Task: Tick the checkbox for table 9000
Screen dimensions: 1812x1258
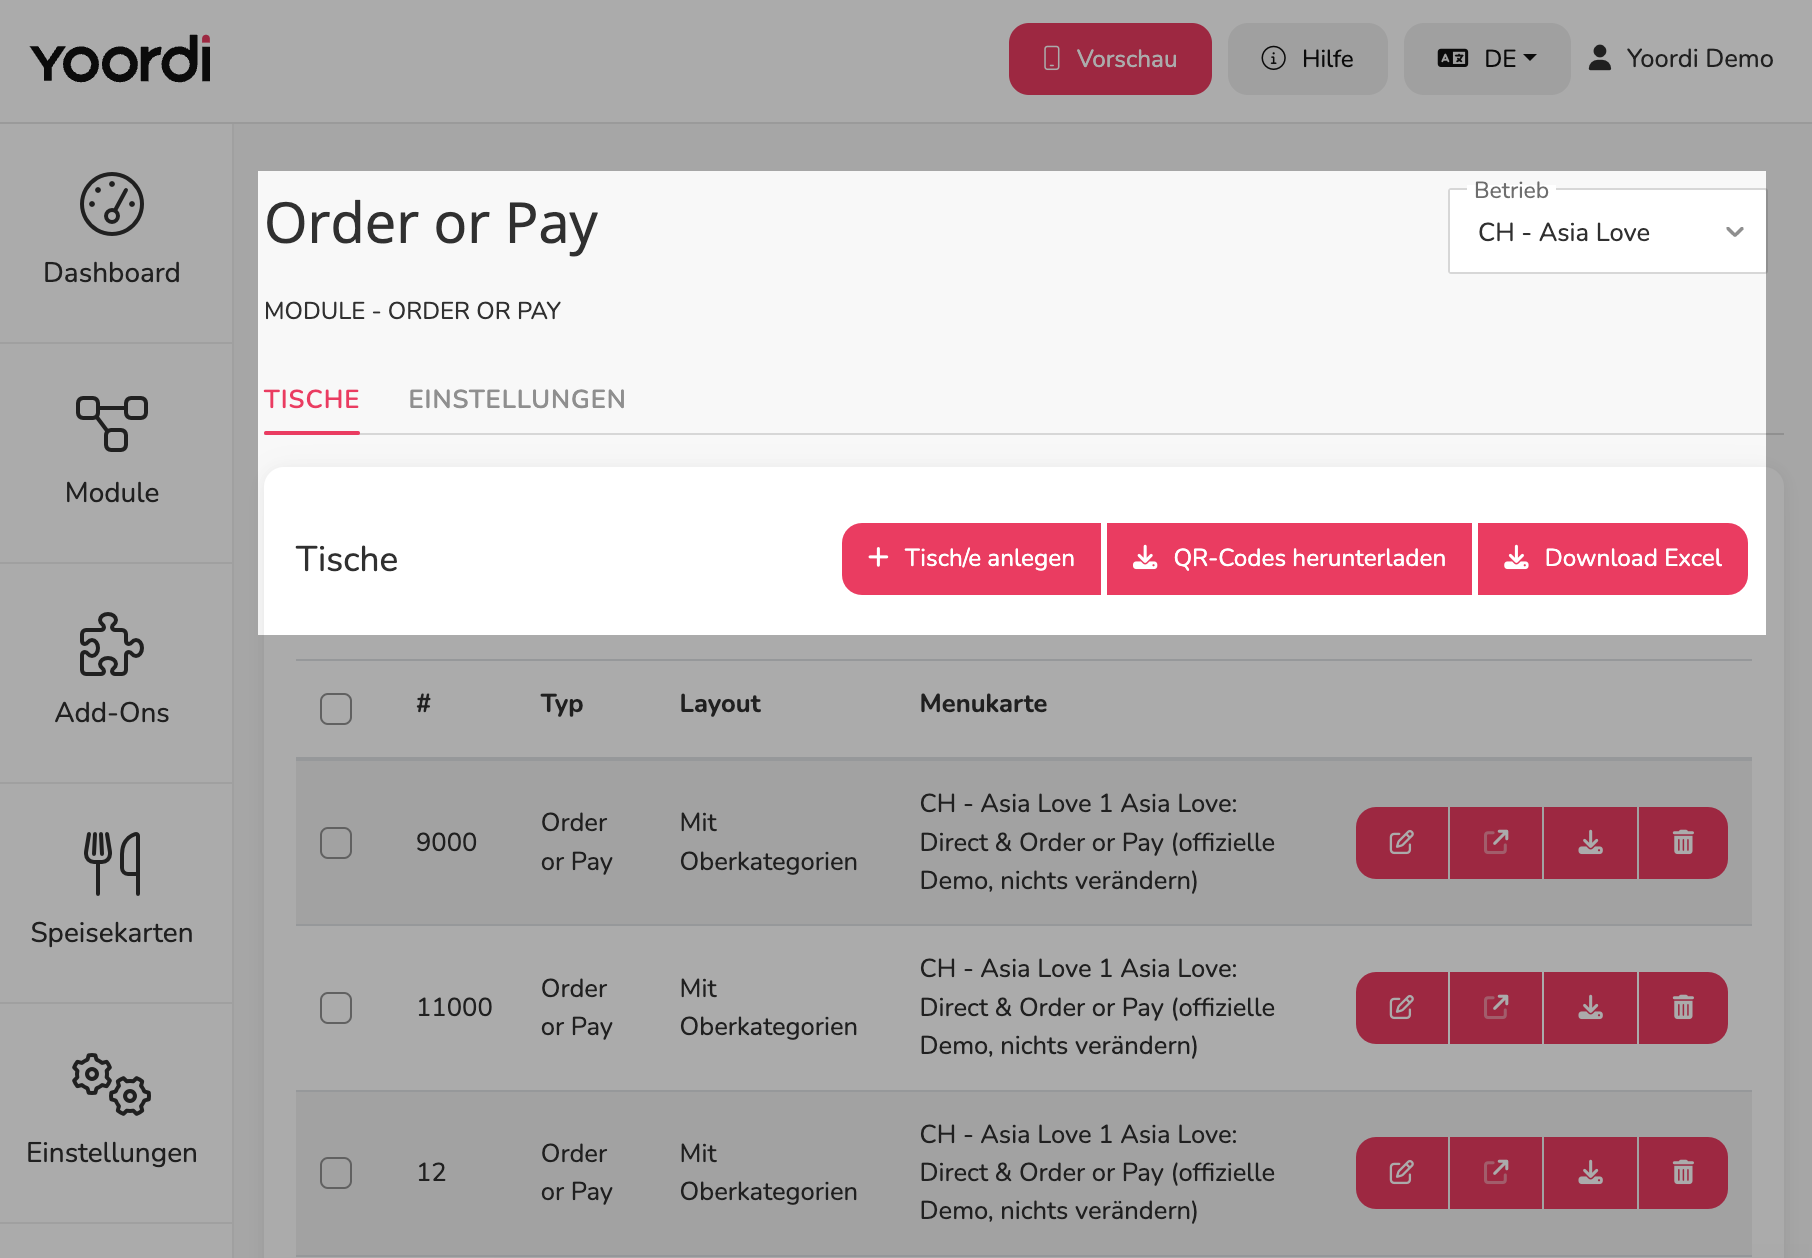Action: tap(336, 843)
